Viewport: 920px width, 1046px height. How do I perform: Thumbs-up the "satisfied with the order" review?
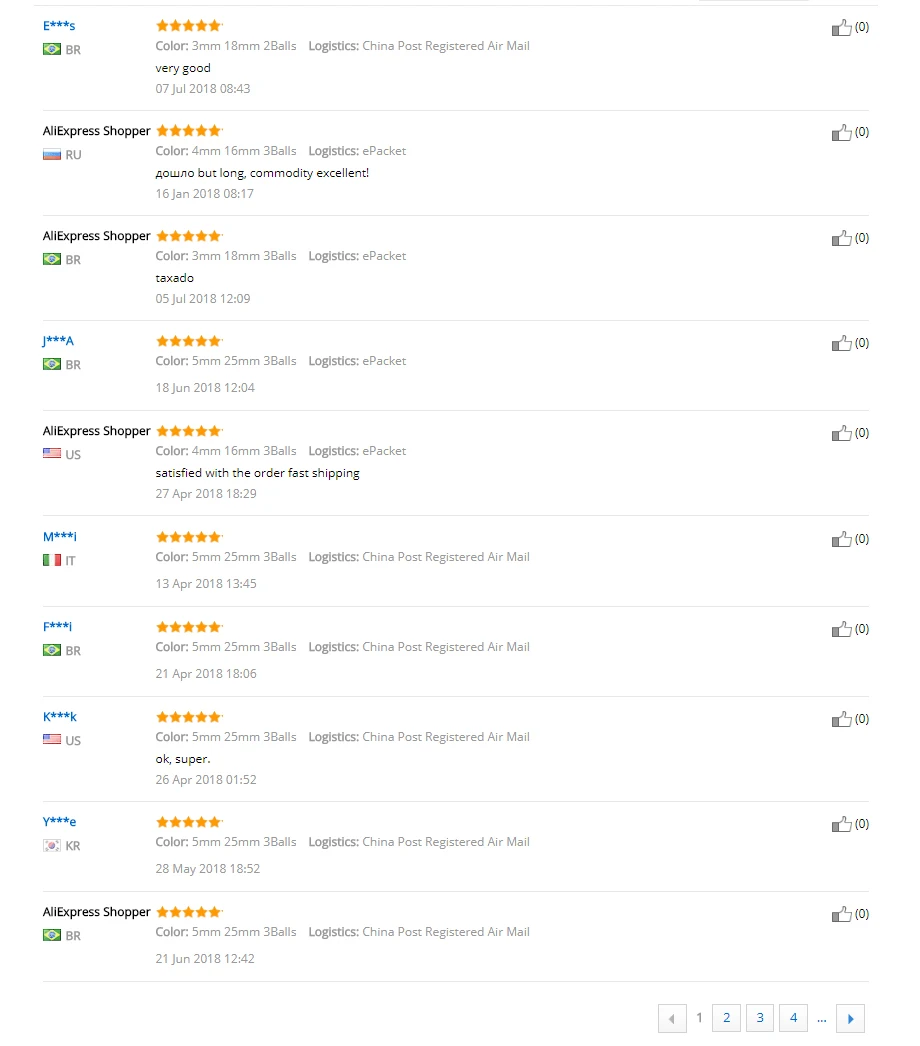[842, 434]
